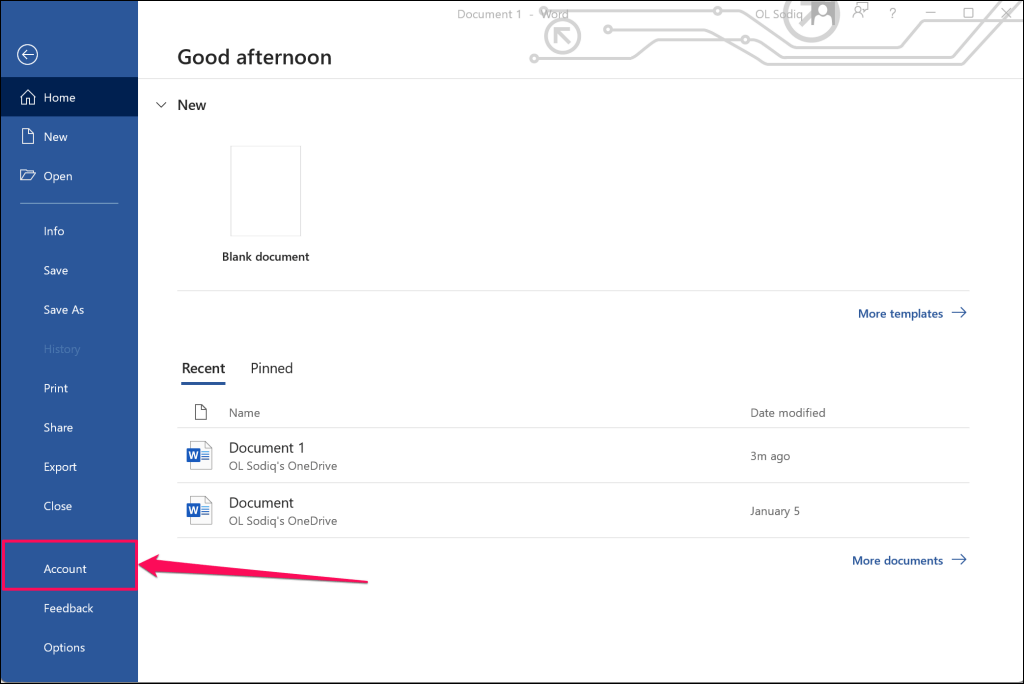Create a Blank document from thumbnail

tap(265, 191)
